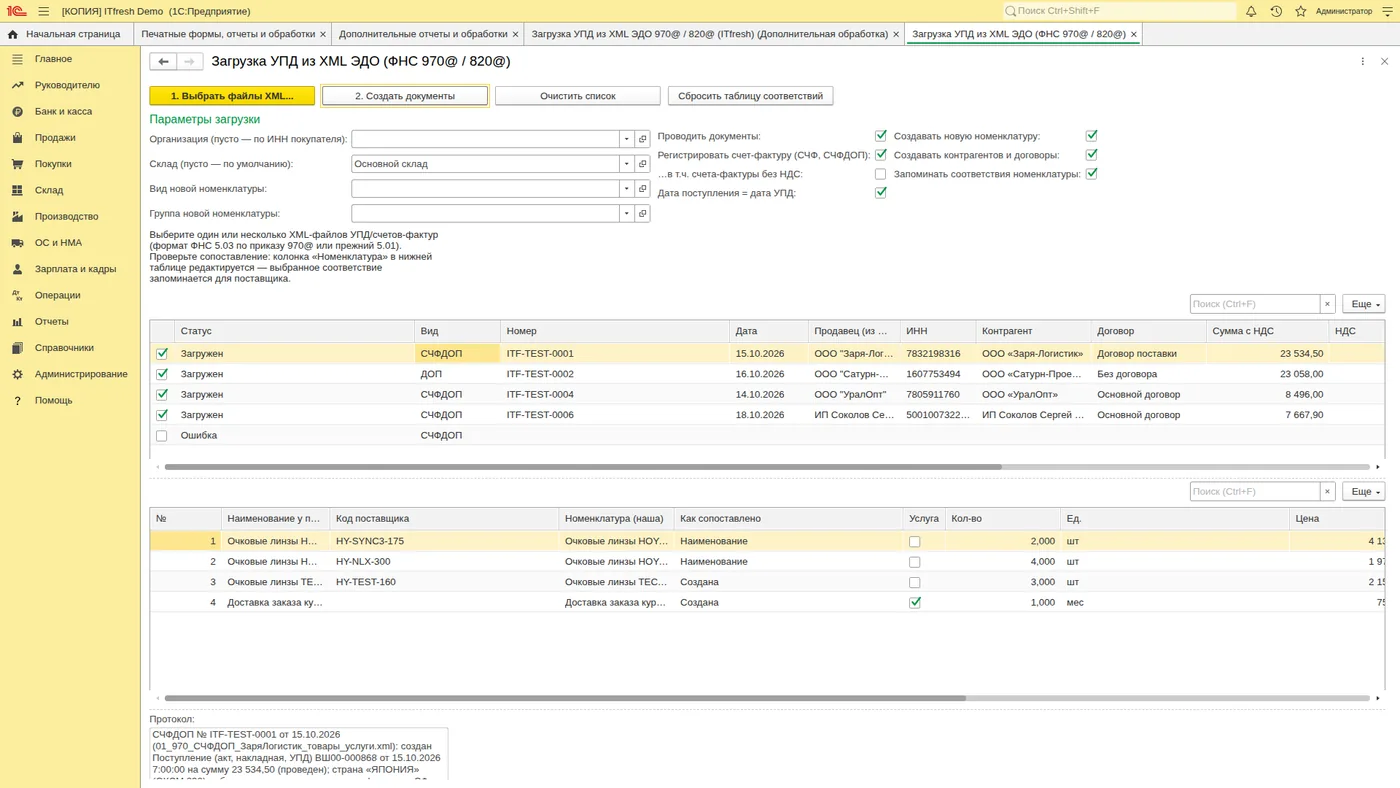Open the functions menu hamburger icon
This screenshot has height=788, width=1400.
point(43,11)
